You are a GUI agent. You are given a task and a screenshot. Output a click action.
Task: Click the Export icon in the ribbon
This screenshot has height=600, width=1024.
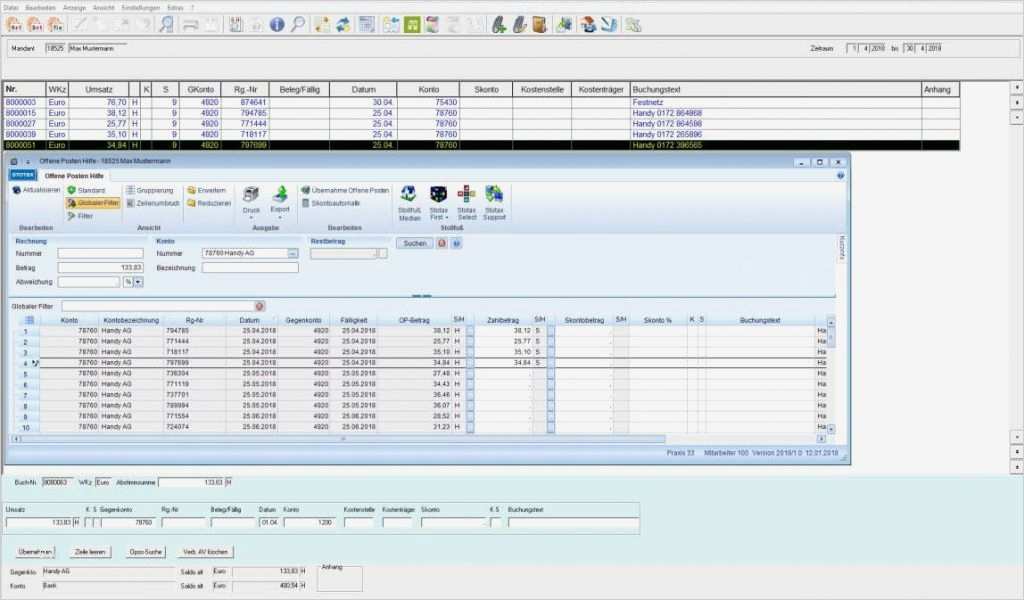[x=280, y=195]
